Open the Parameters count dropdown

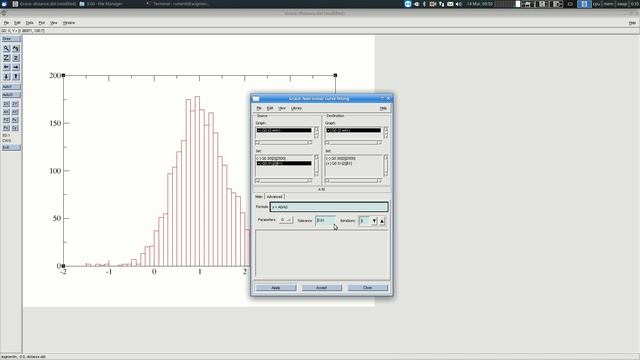(286, 220)
